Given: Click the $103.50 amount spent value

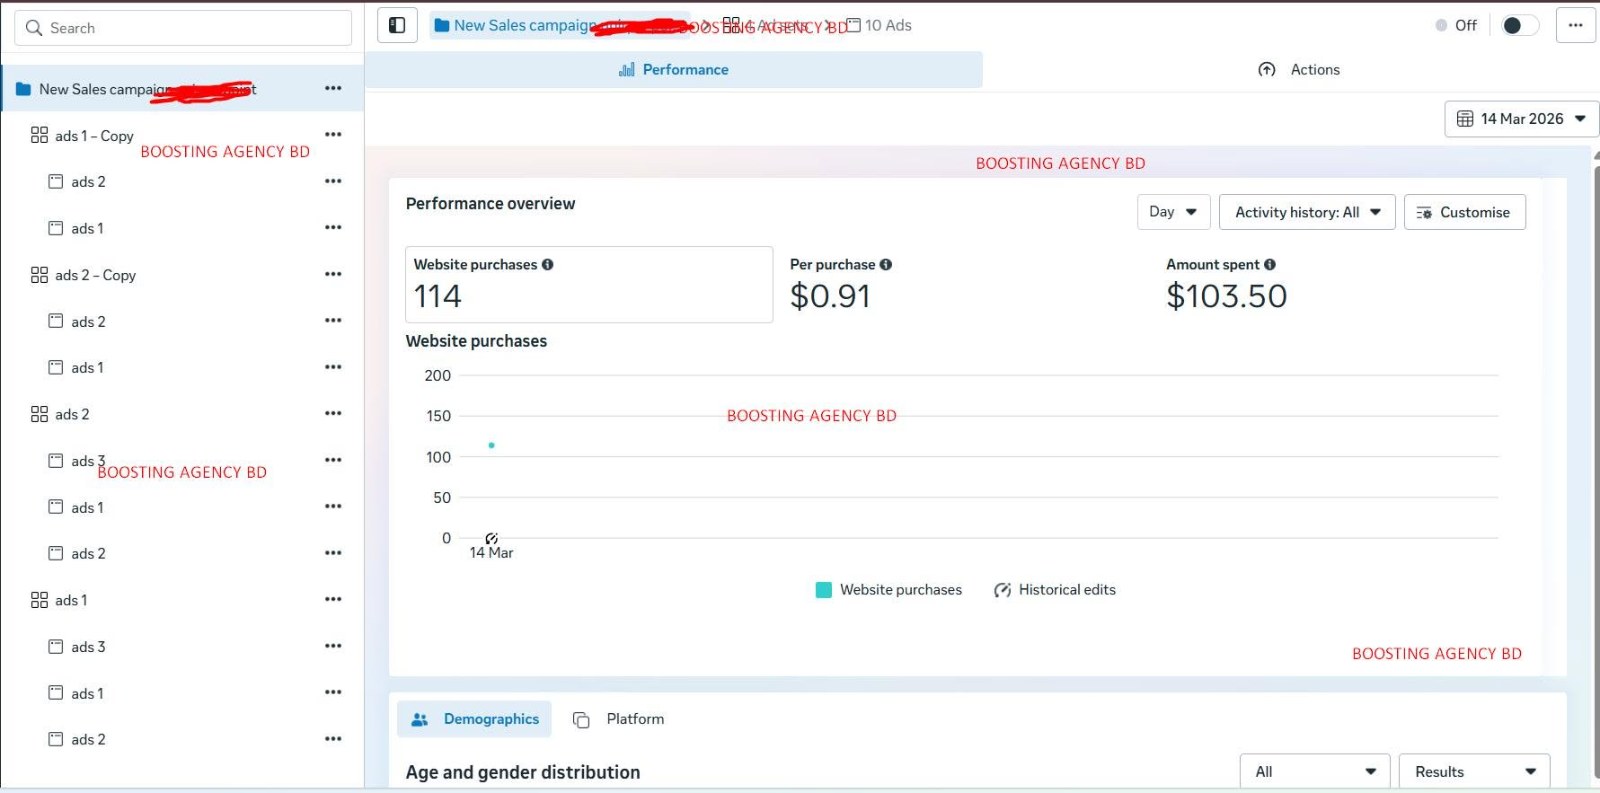Looking at the screenshot, I should click(x=1226, y=296).
